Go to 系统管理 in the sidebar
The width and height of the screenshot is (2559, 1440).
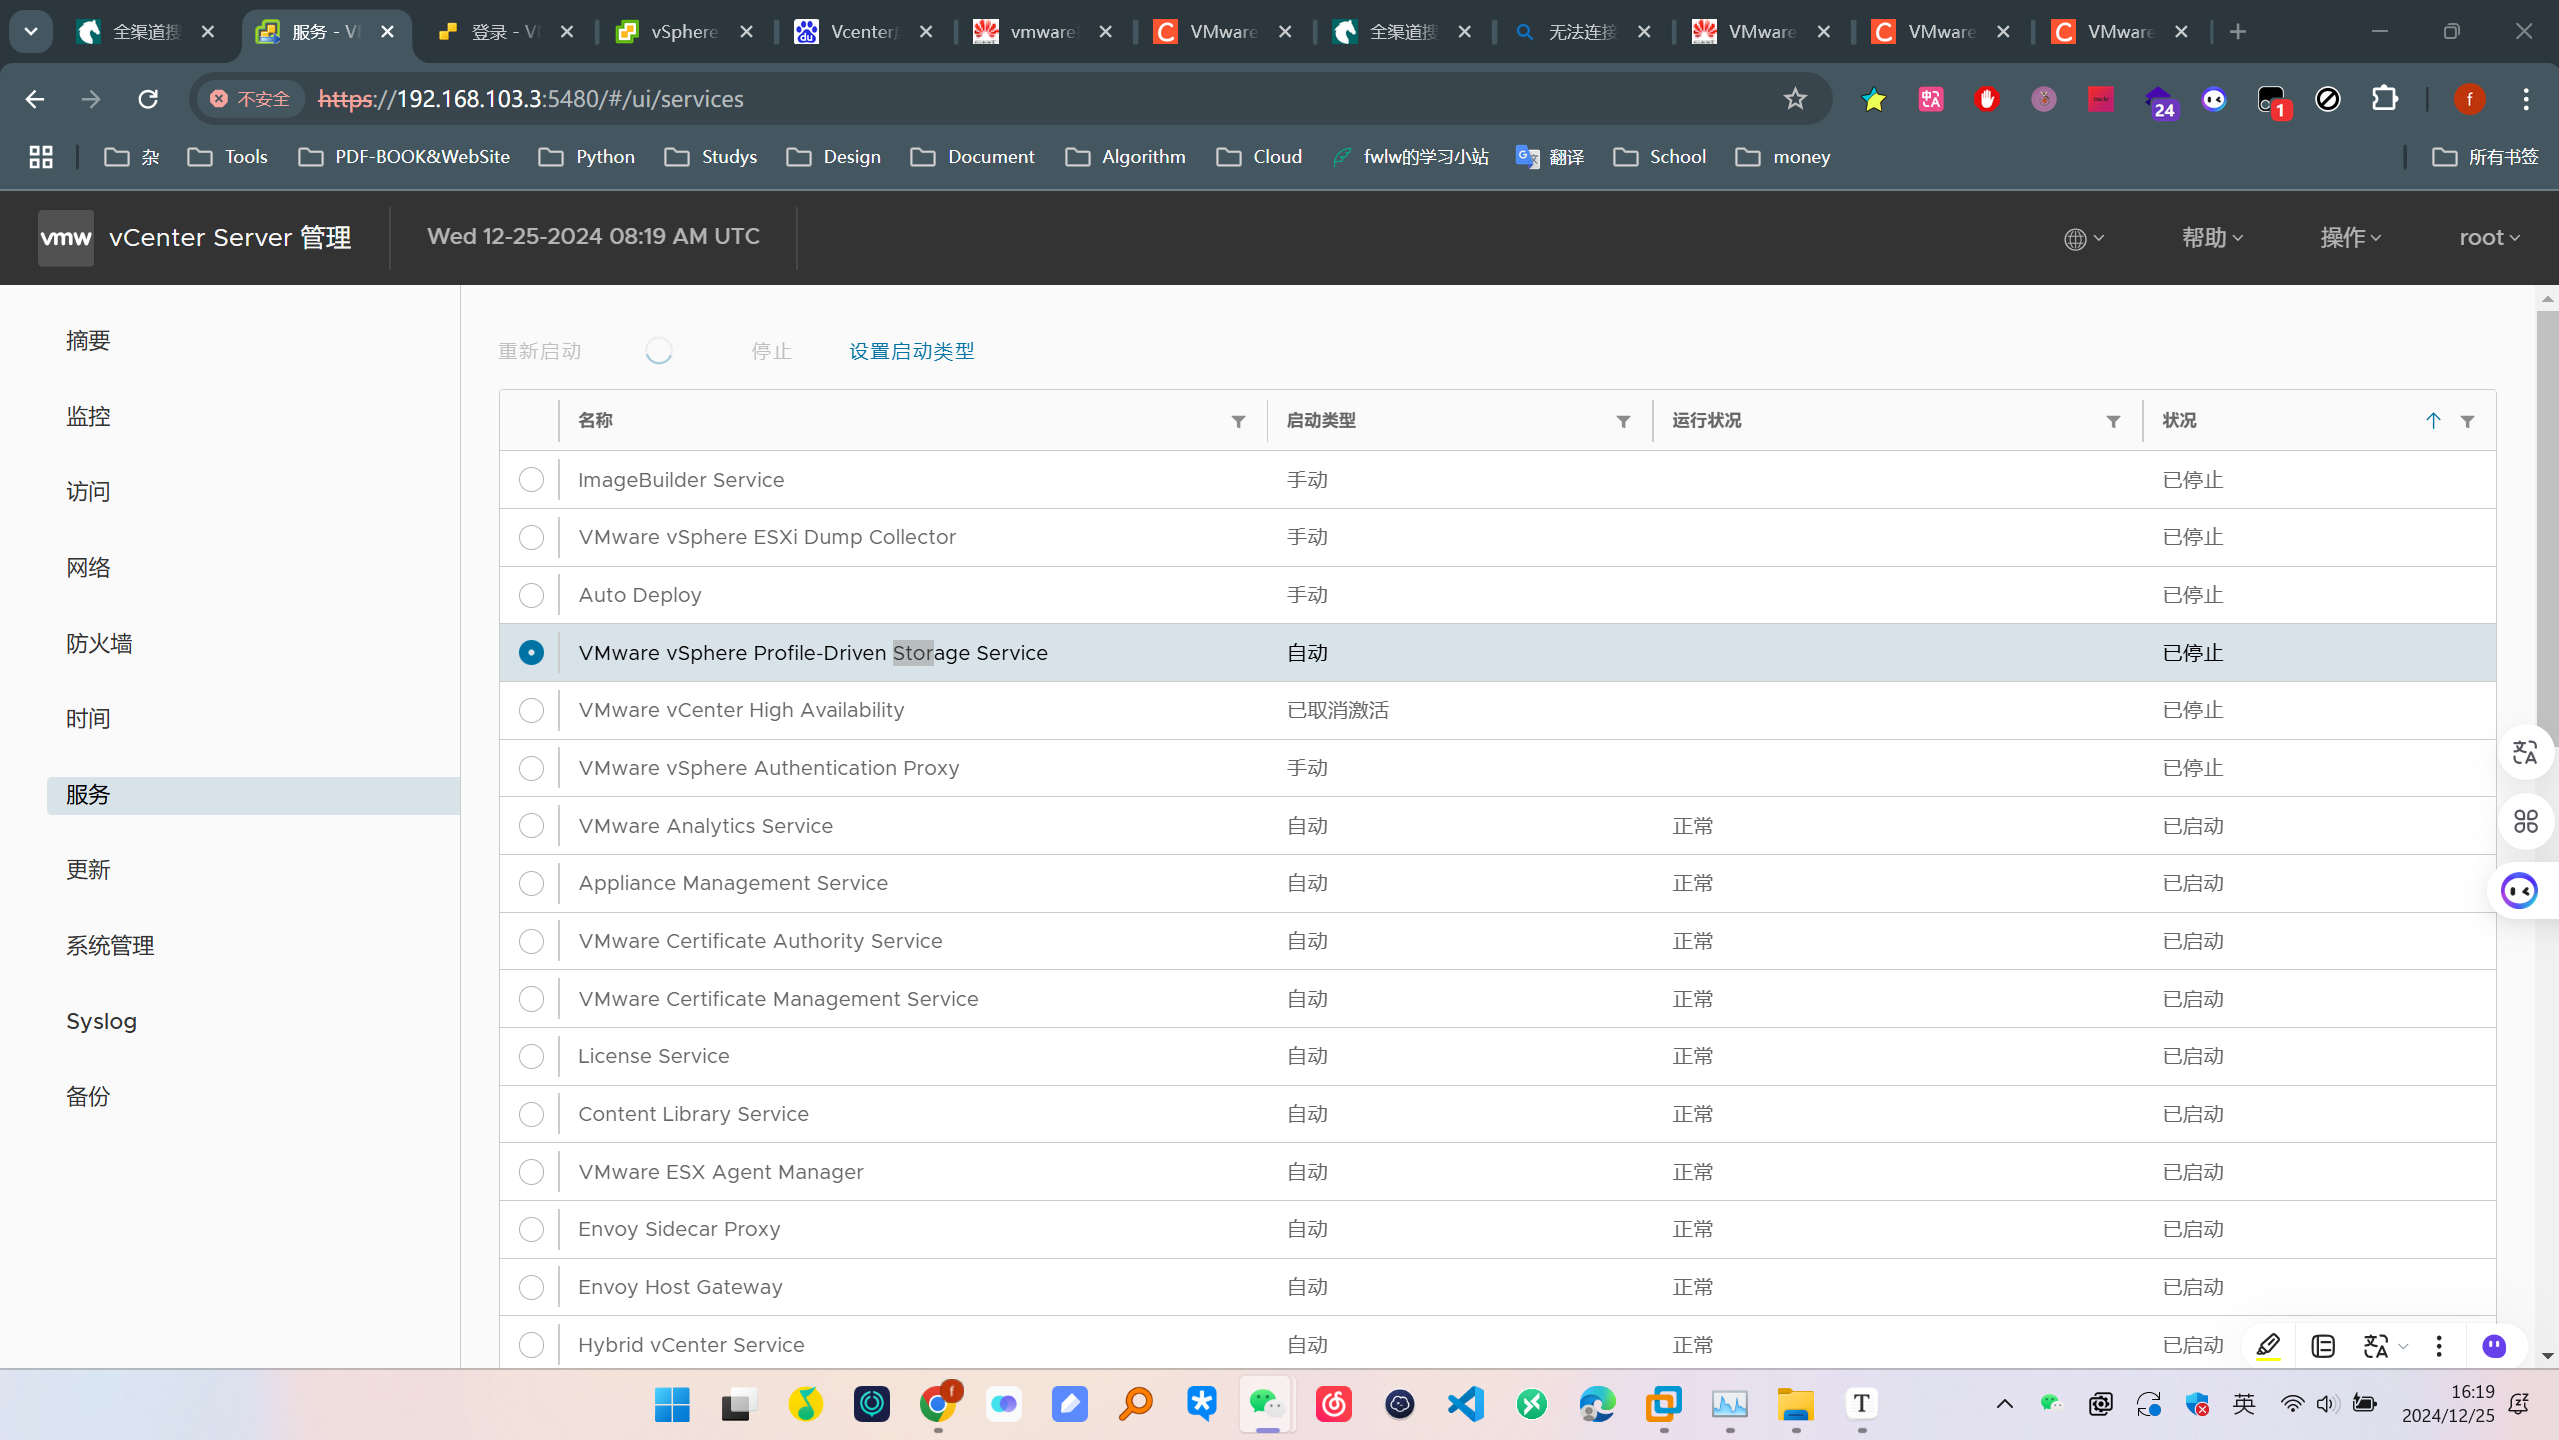point(110,946)
